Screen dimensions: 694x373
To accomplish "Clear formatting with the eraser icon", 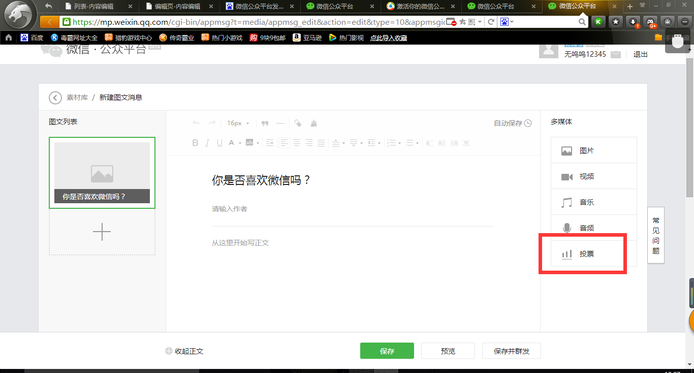I will point(298,123).
